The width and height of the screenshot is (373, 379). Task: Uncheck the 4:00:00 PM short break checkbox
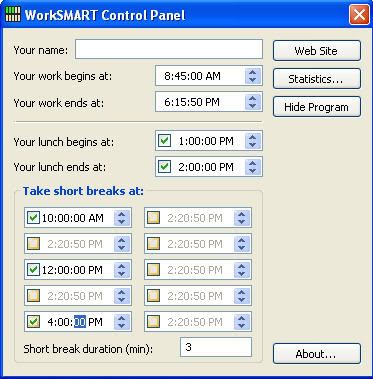pyautogui.click(x=33, y=322)
